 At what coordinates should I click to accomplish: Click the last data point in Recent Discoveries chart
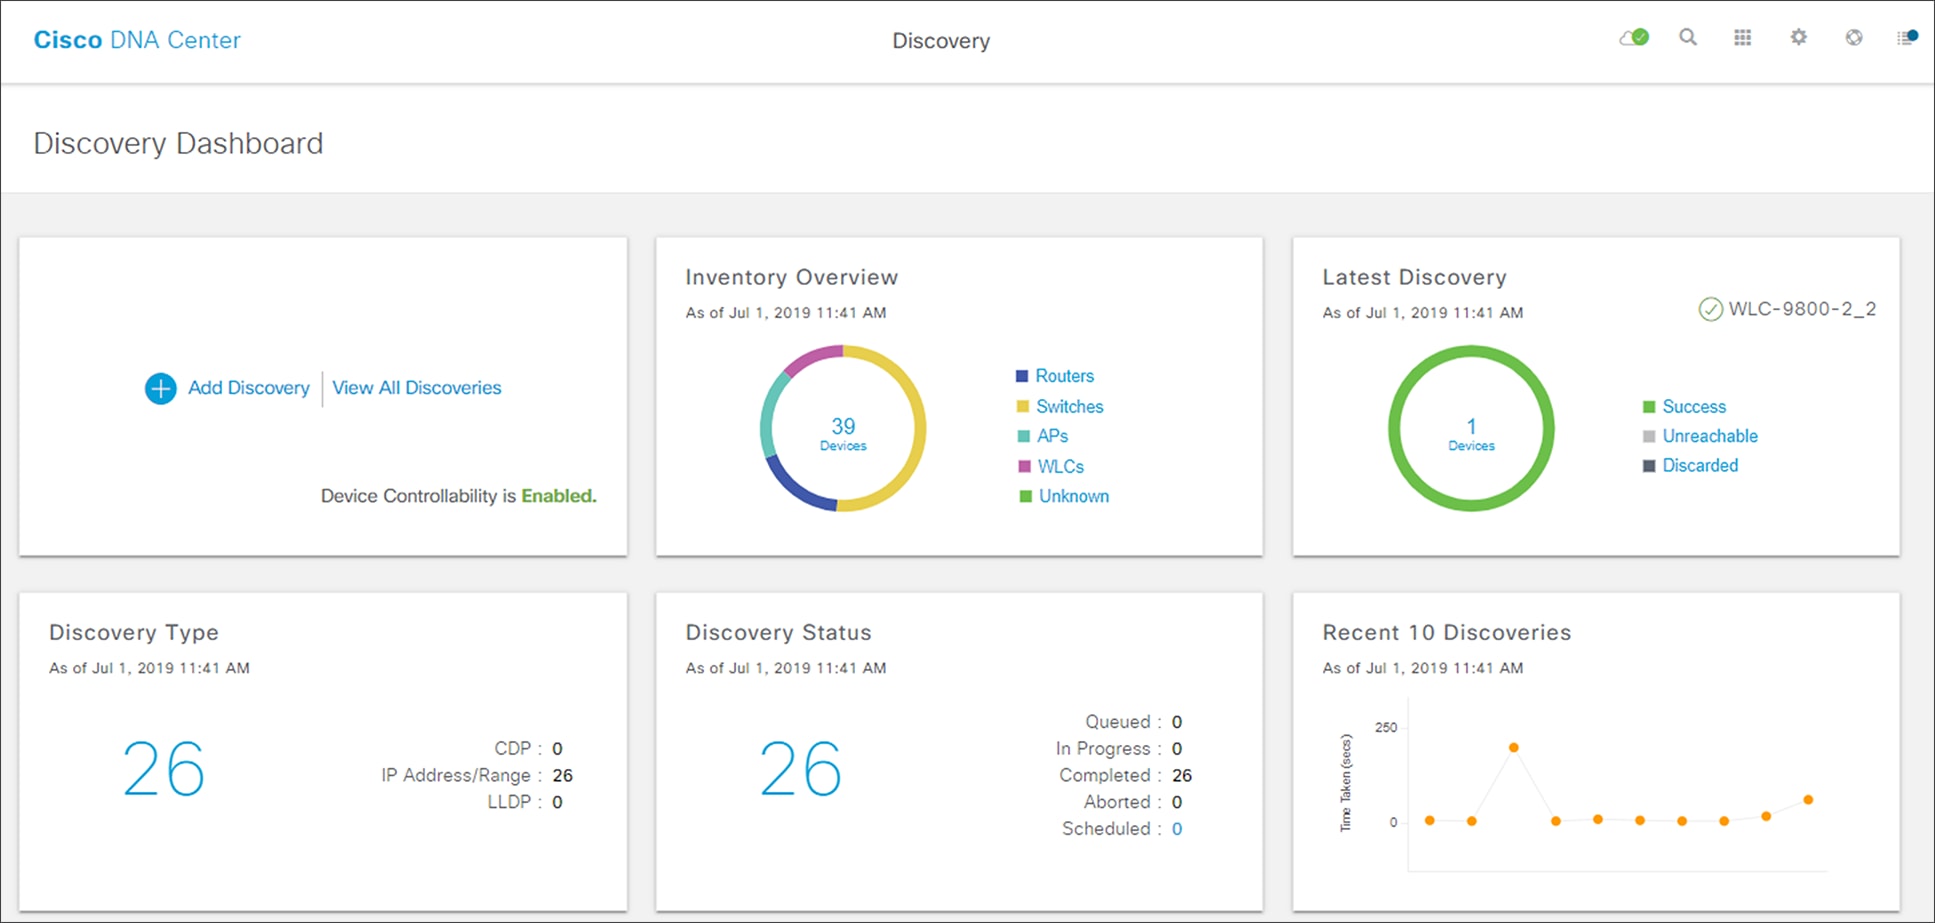tap(1808, 800)
